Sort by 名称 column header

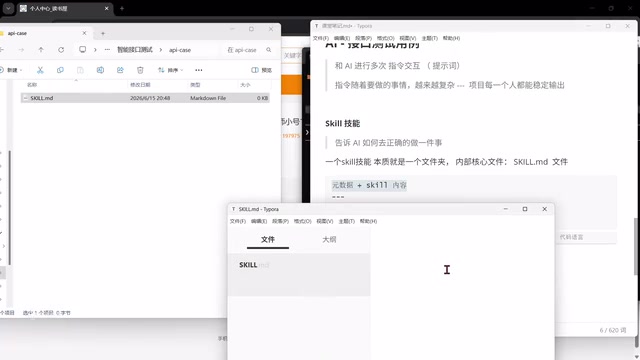click(32, 85)
